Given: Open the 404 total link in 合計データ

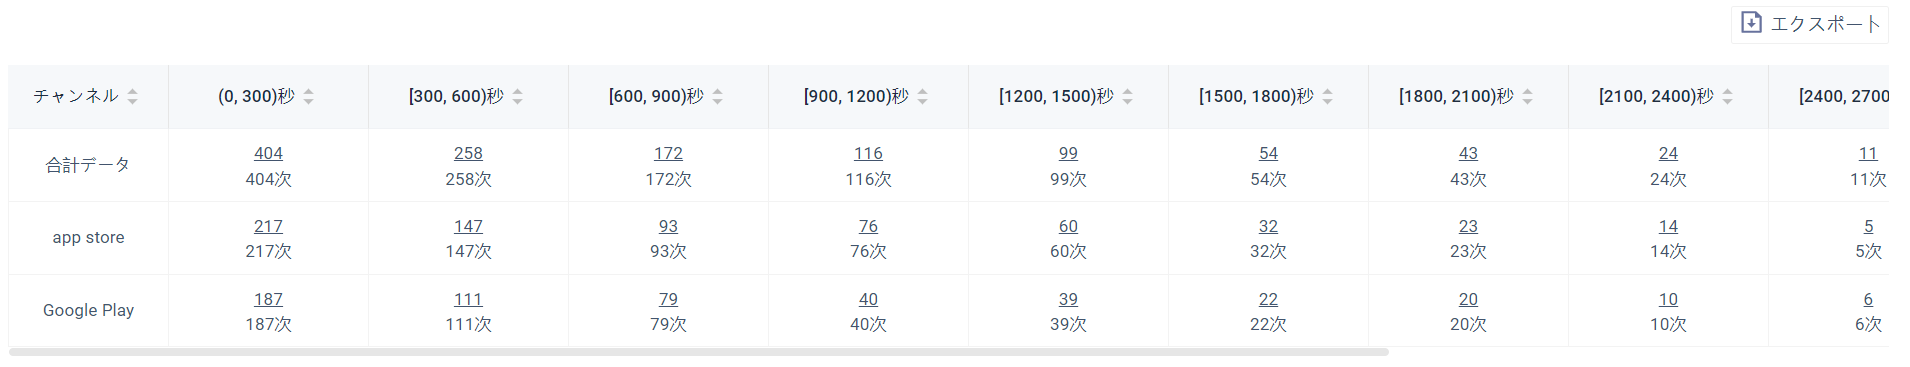Looking at the screenshot, I should point(268,153).
